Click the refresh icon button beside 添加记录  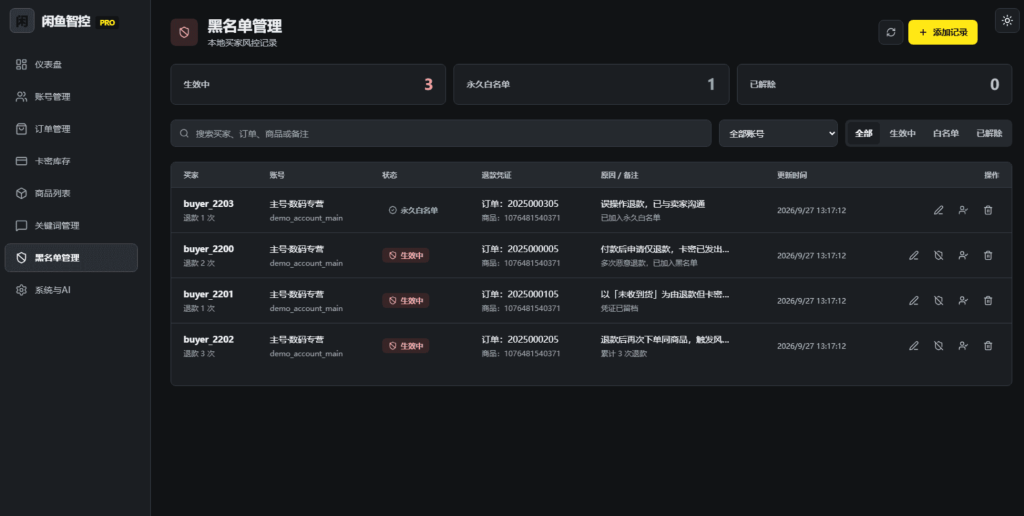891,32
